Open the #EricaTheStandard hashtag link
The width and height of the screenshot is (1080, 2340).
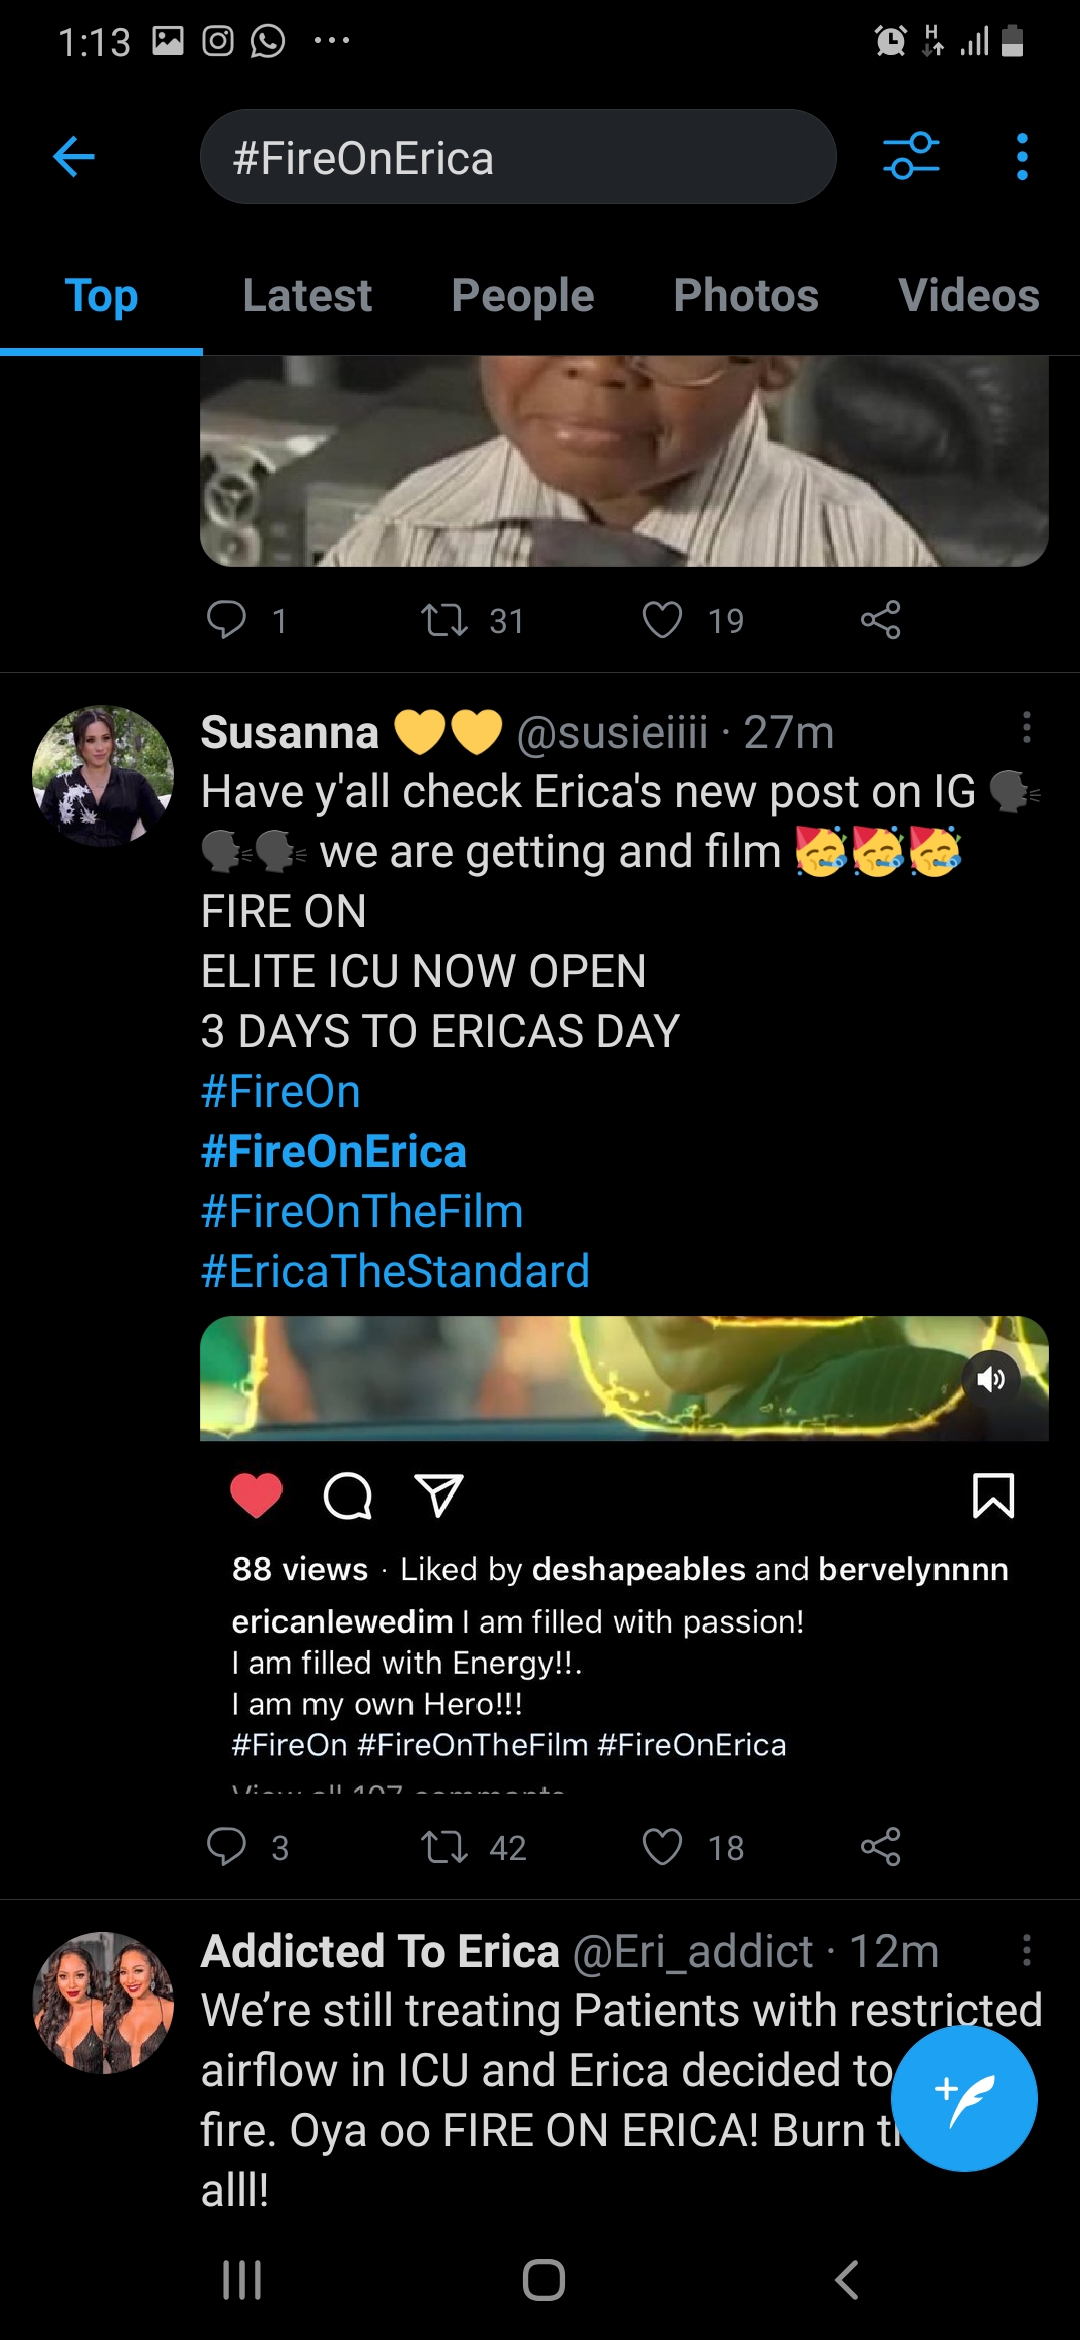point(395,1271)
